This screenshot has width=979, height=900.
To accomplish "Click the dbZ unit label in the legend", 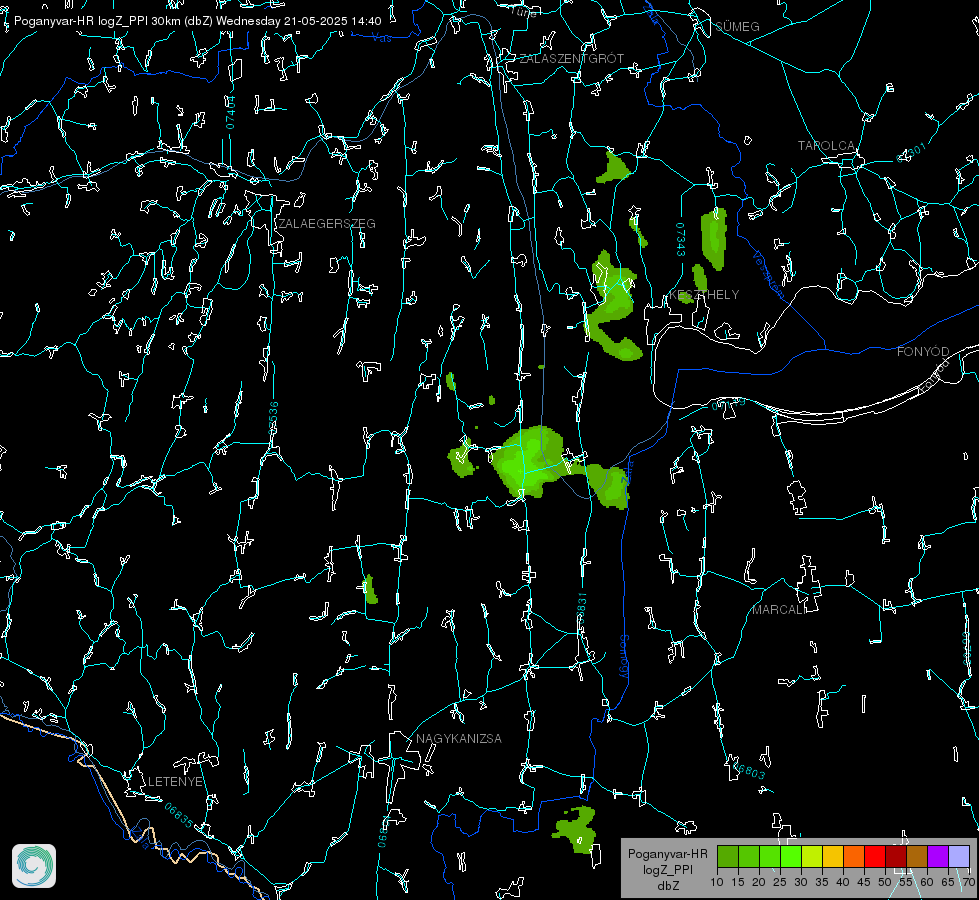I will coord(668,886).
